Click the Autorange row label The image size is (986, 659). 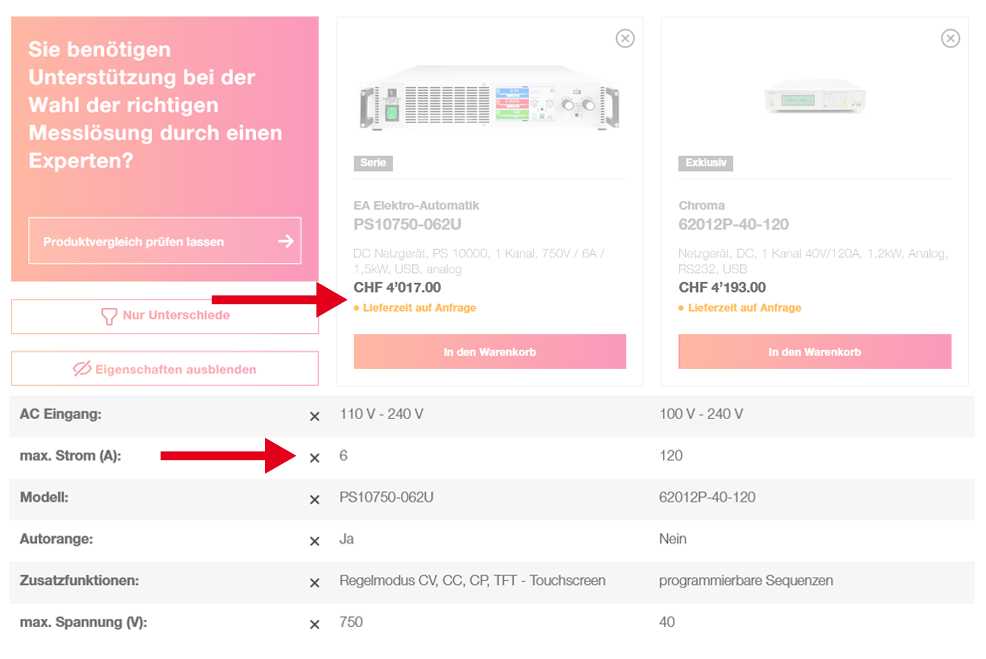click(56, 540)
